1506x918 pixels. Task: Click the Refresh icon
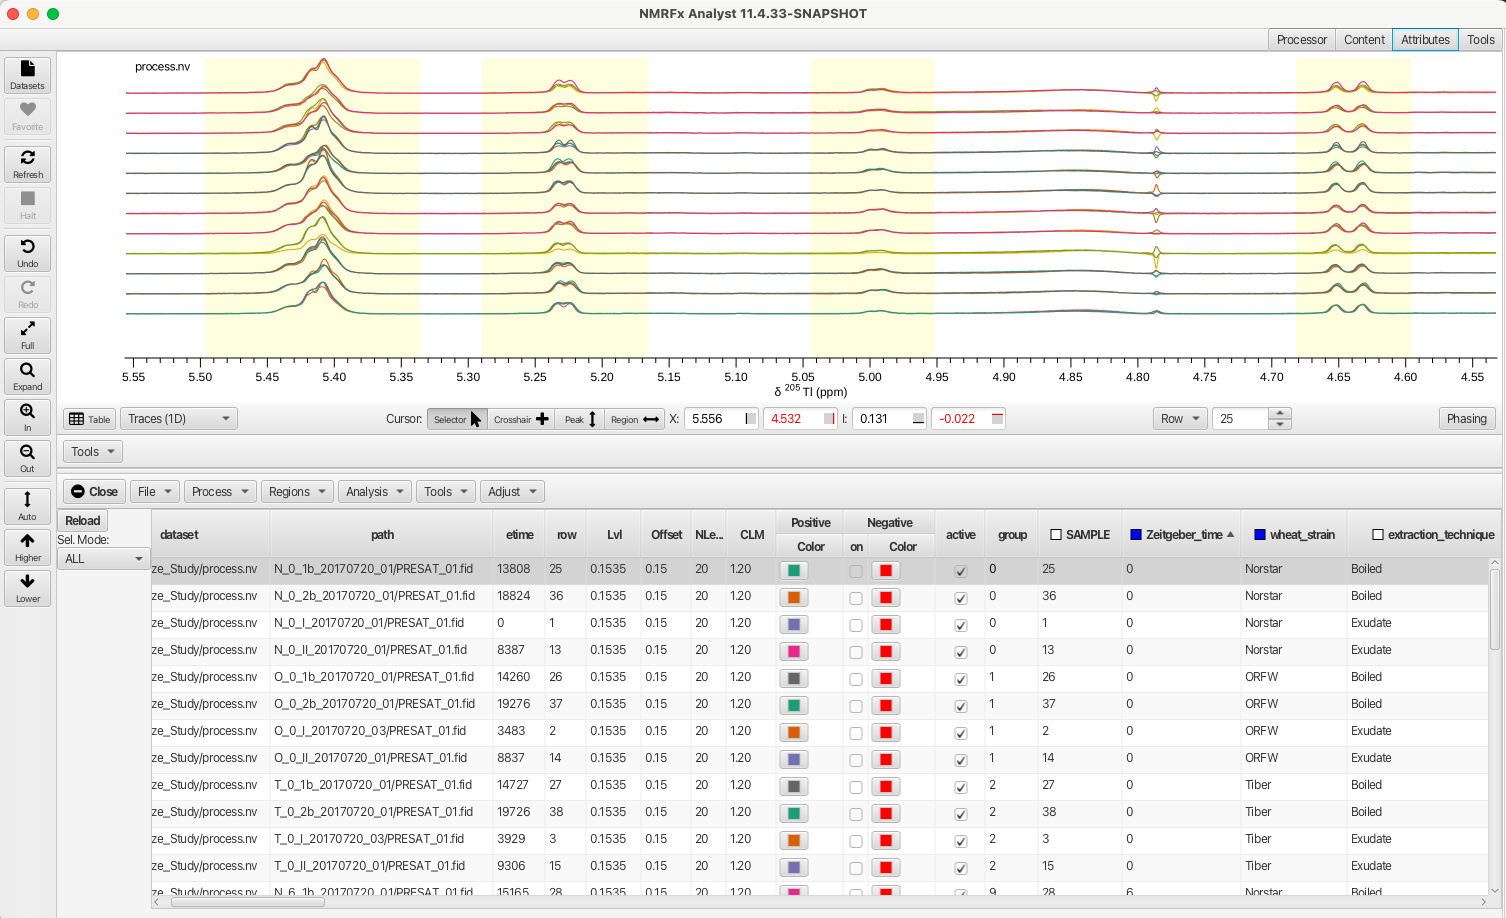[28, 164]
